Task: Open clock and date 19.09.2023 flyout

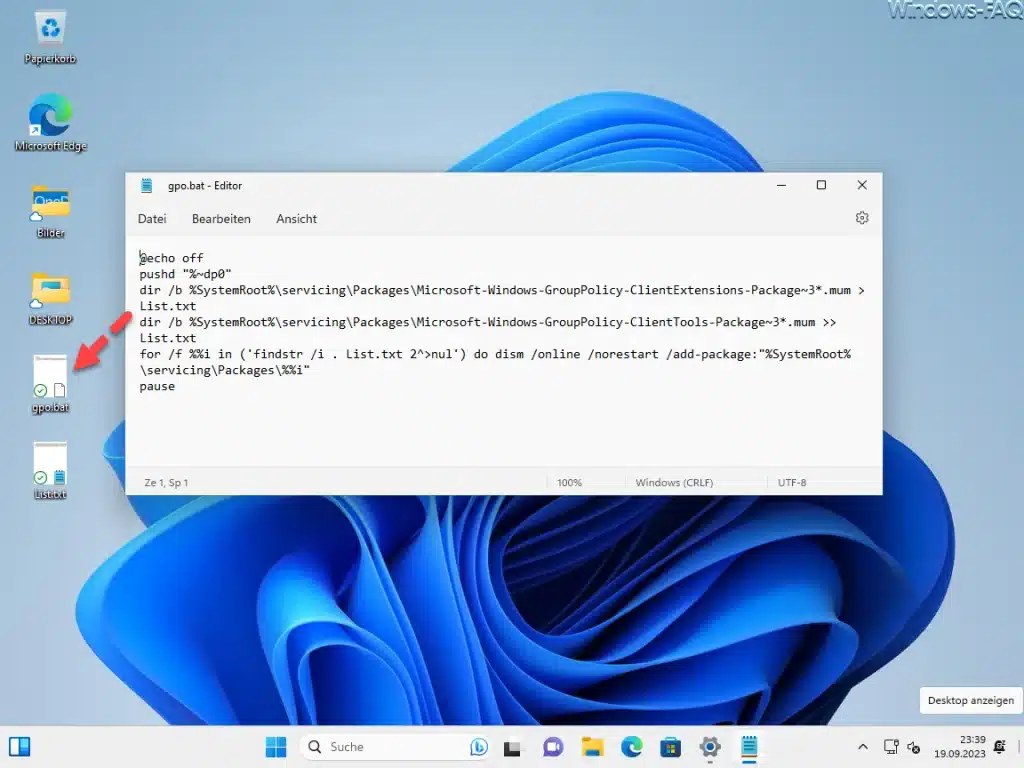Action: point(959,746)
